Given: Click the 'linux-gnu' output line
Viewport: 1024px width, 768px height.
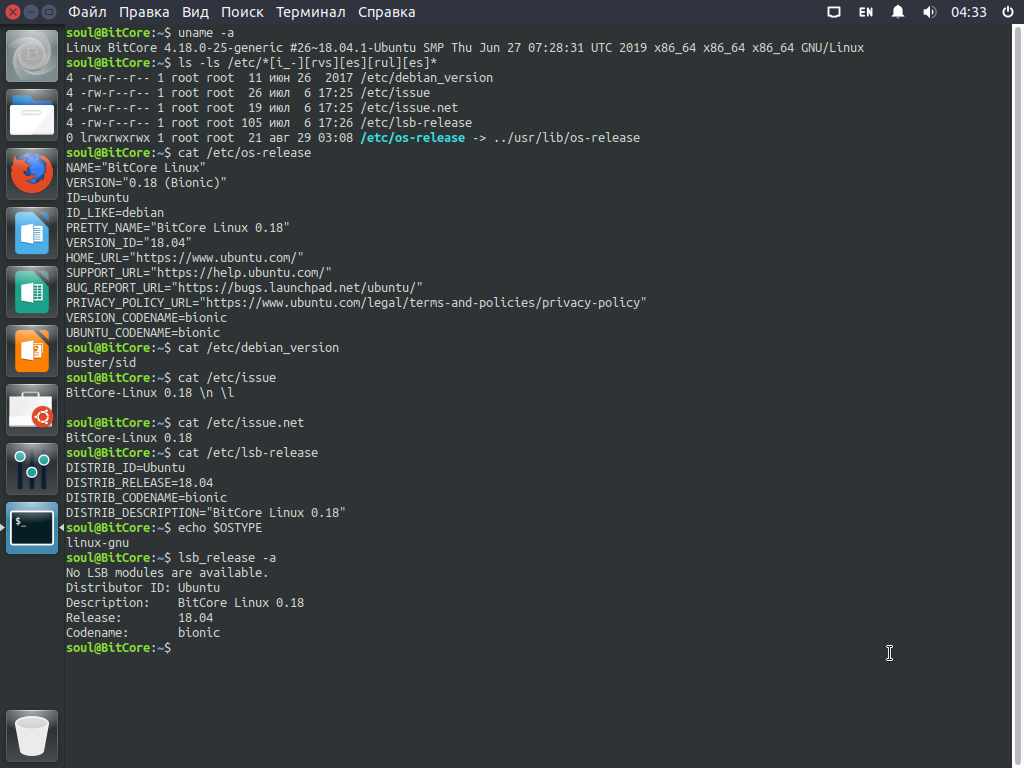Looking at the screenshot, I should coord(97,543).
